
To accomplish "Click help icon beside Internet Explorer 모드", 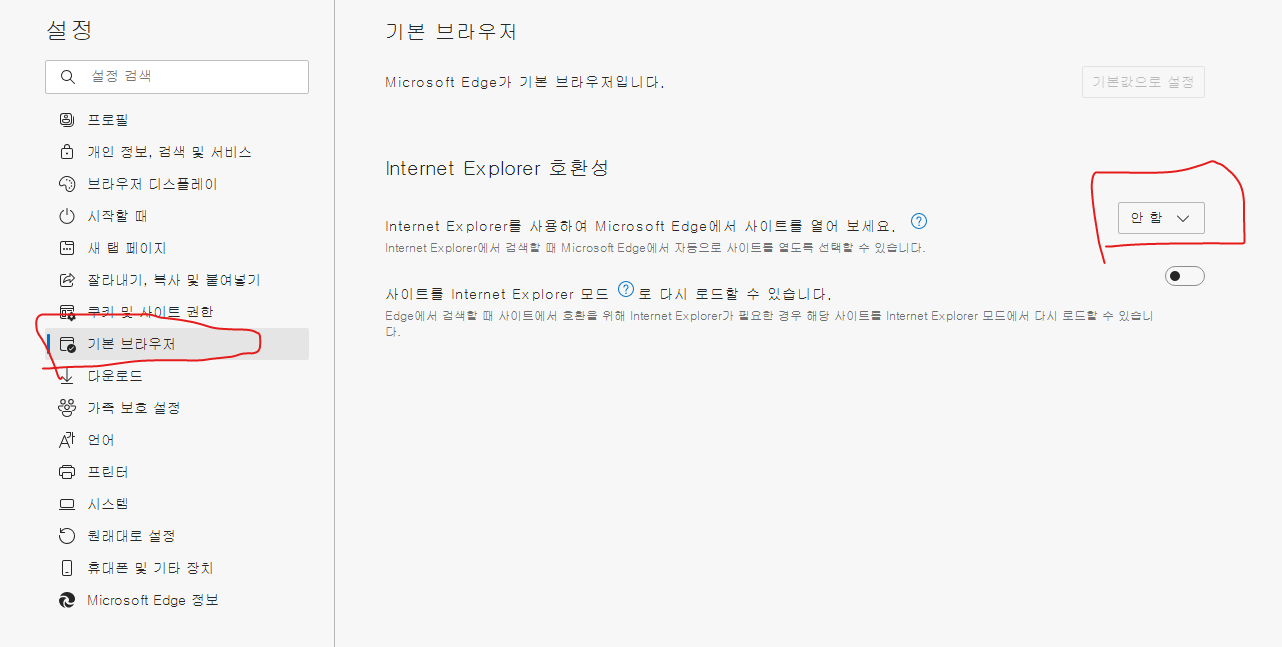I will pyautogui.click(x=626, y=290).
